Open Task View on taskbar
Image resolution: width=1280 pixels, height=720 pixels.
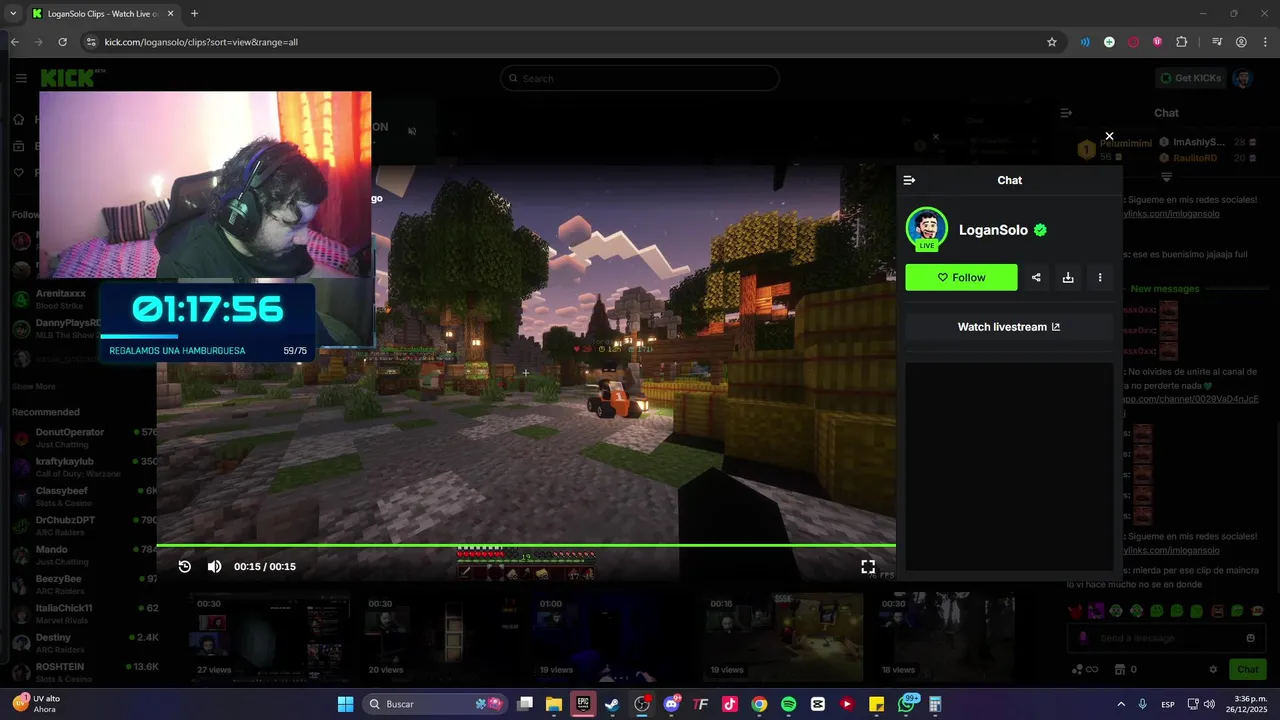tap(525, 704)
